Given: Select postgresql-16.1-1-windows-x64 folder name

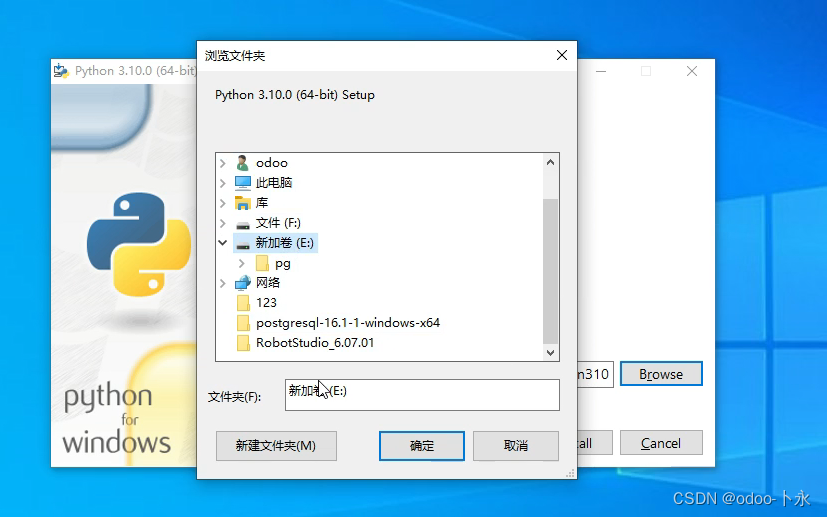Looking at the screenshot, I should (348, 323).
